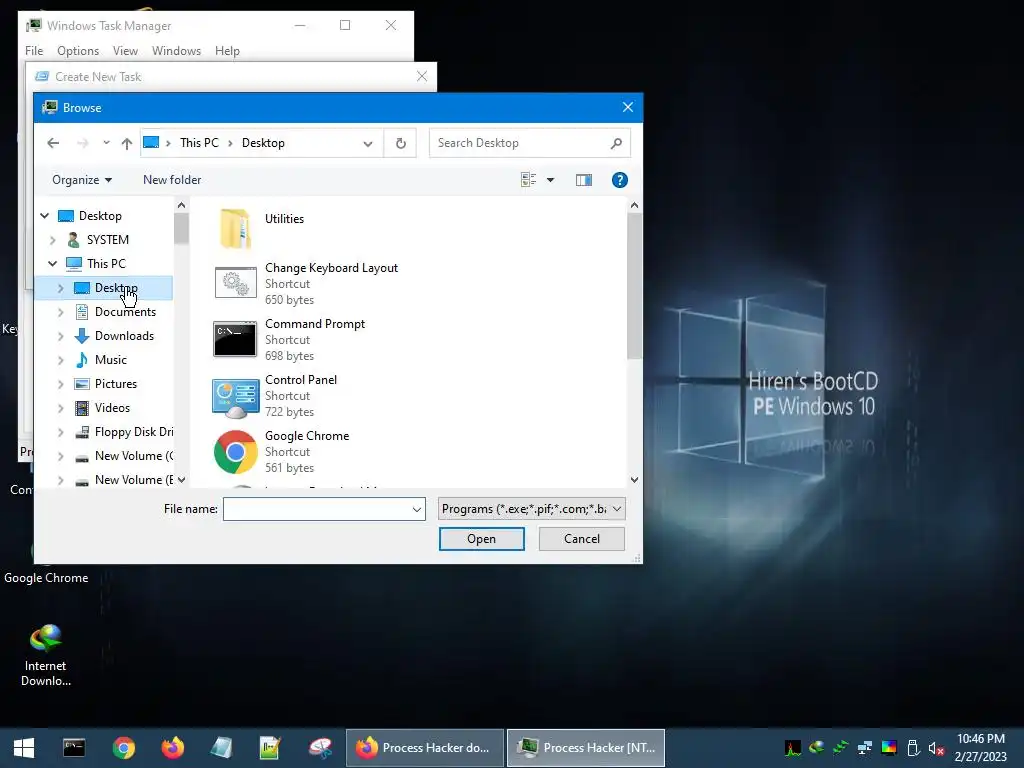Open the Programs file type filter dropdown
Image resolution: width=1024 pixels, height=768 pixels.
coord(532,509)
